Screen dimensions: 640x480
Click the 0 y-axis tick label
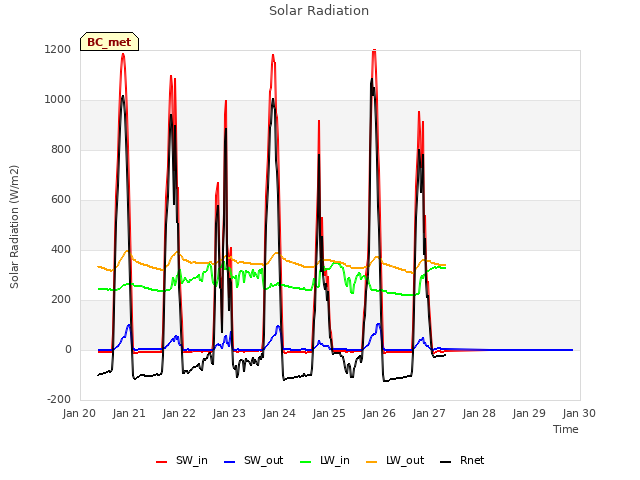point(68,349)
